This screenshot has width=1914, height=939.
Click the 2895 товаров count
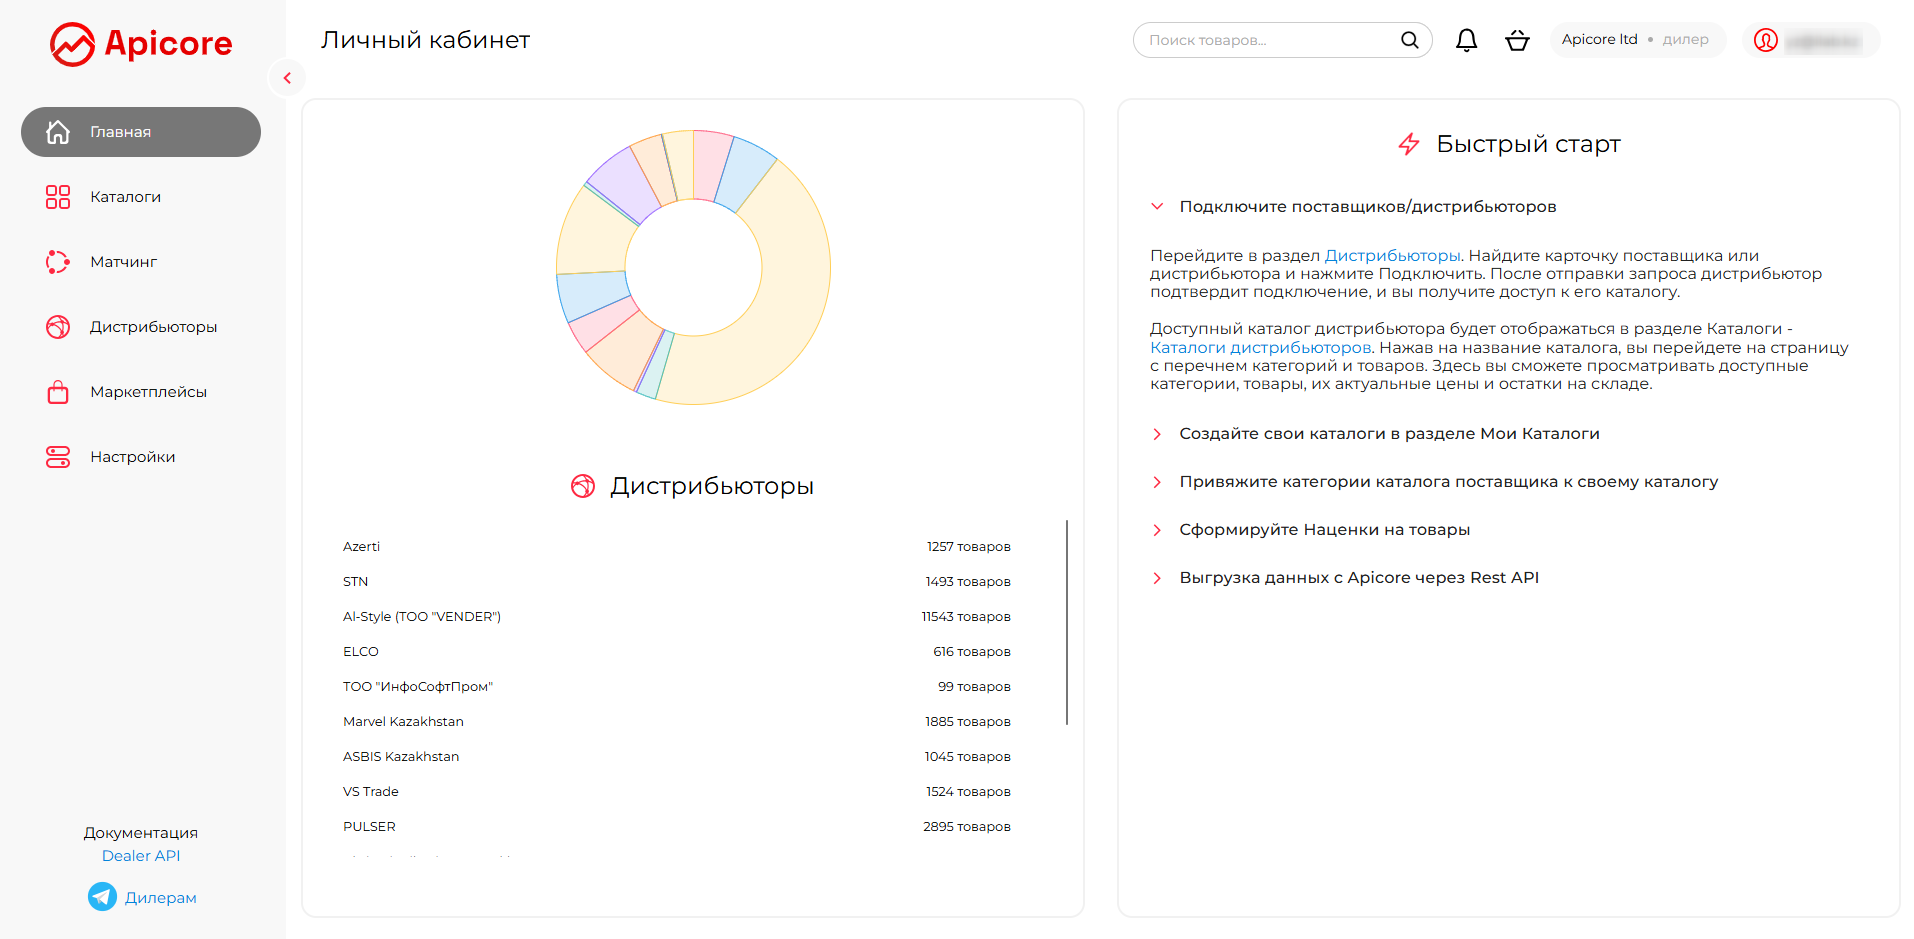(x=967, y=827)
